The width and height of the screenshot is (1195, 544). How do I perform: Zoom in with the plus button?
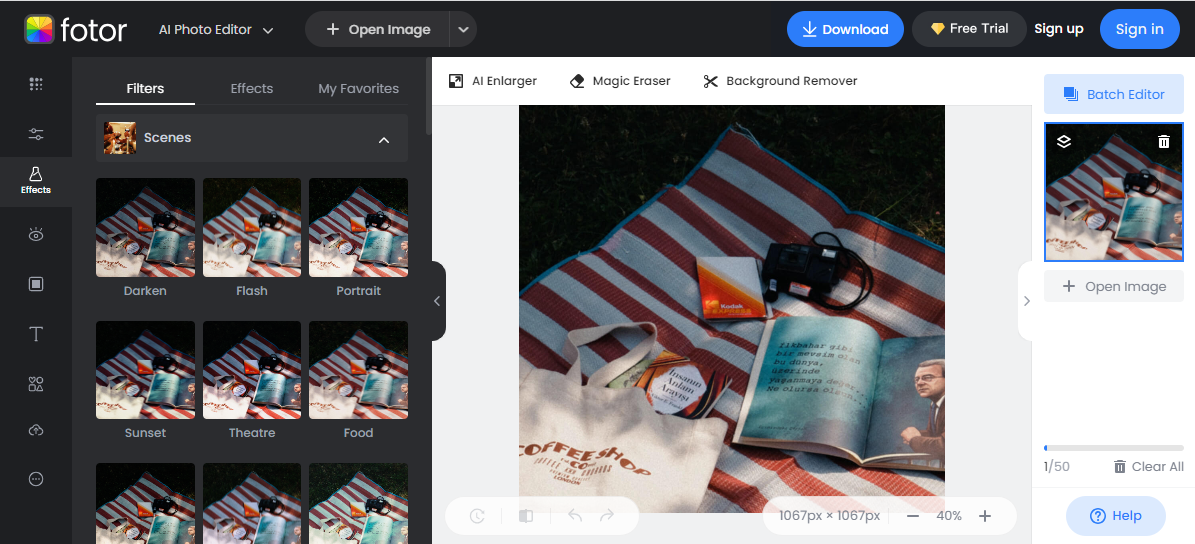click(985, 516)
